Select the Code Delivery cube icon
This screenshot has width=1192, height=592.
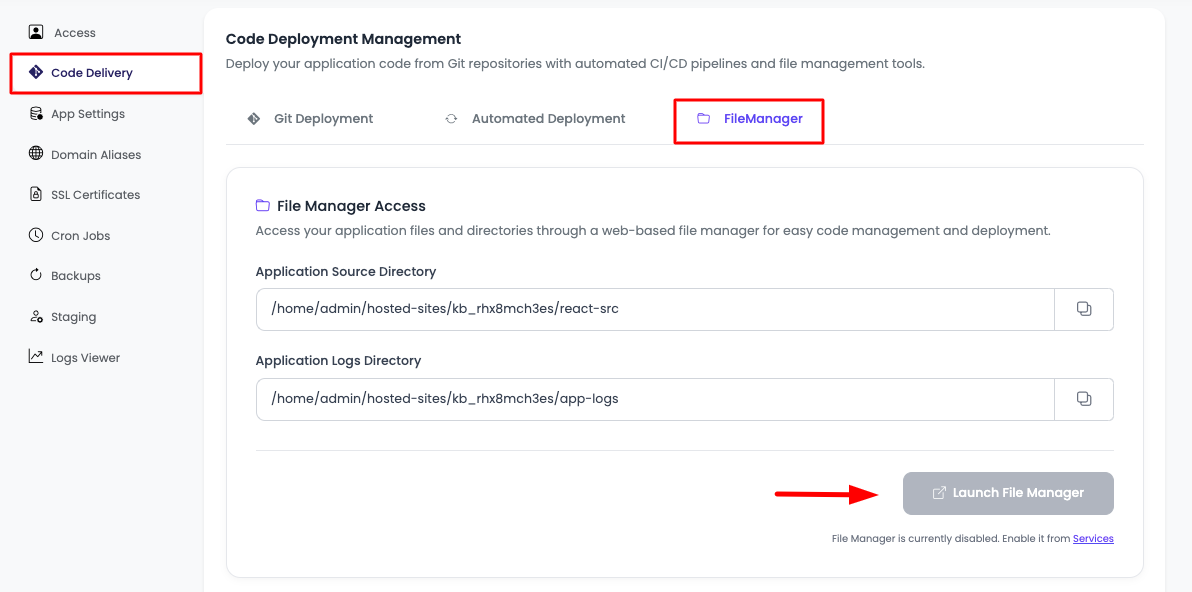click(36, 72)
